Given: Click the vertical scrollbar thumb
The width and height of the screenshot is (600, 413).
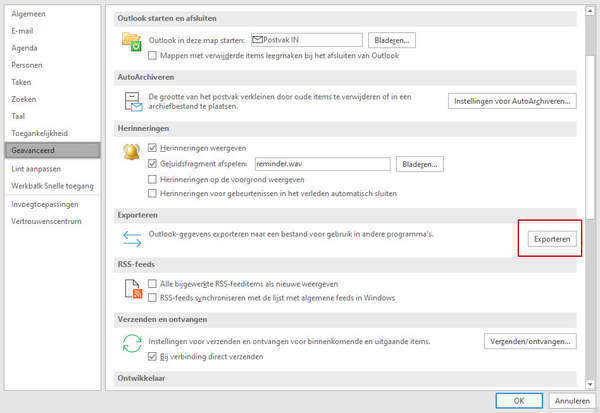Looking at the screenshot, I should coord(590,137).
